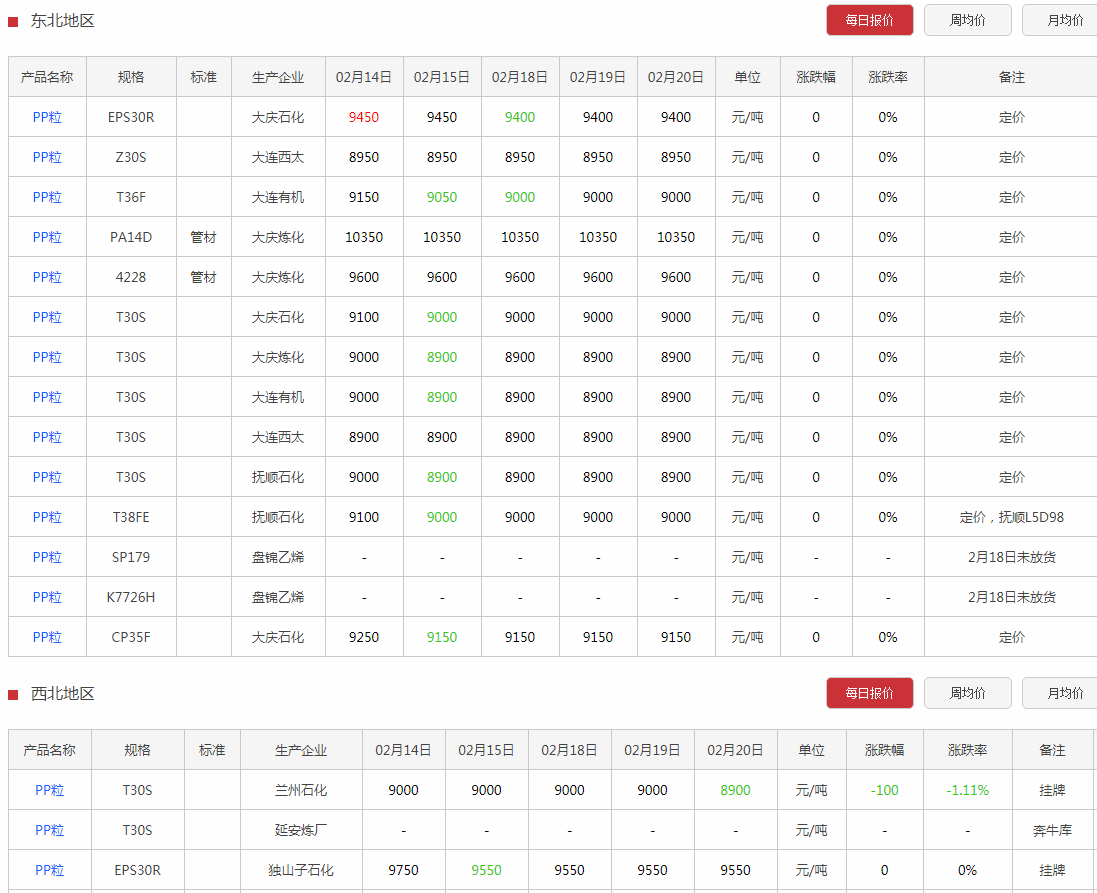Click PP粒 link in the K7726H row

(47, 597)
